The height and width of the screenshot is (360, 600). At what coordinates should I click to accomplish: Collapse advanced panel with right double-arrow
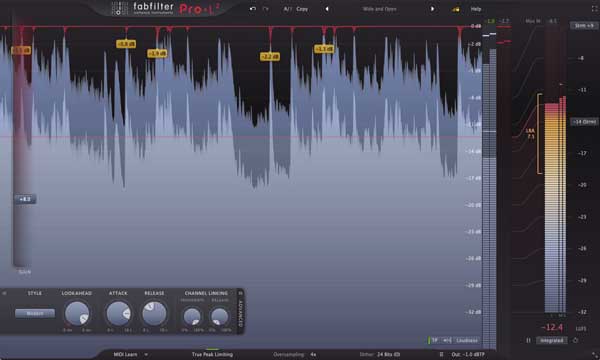(241, 293)
